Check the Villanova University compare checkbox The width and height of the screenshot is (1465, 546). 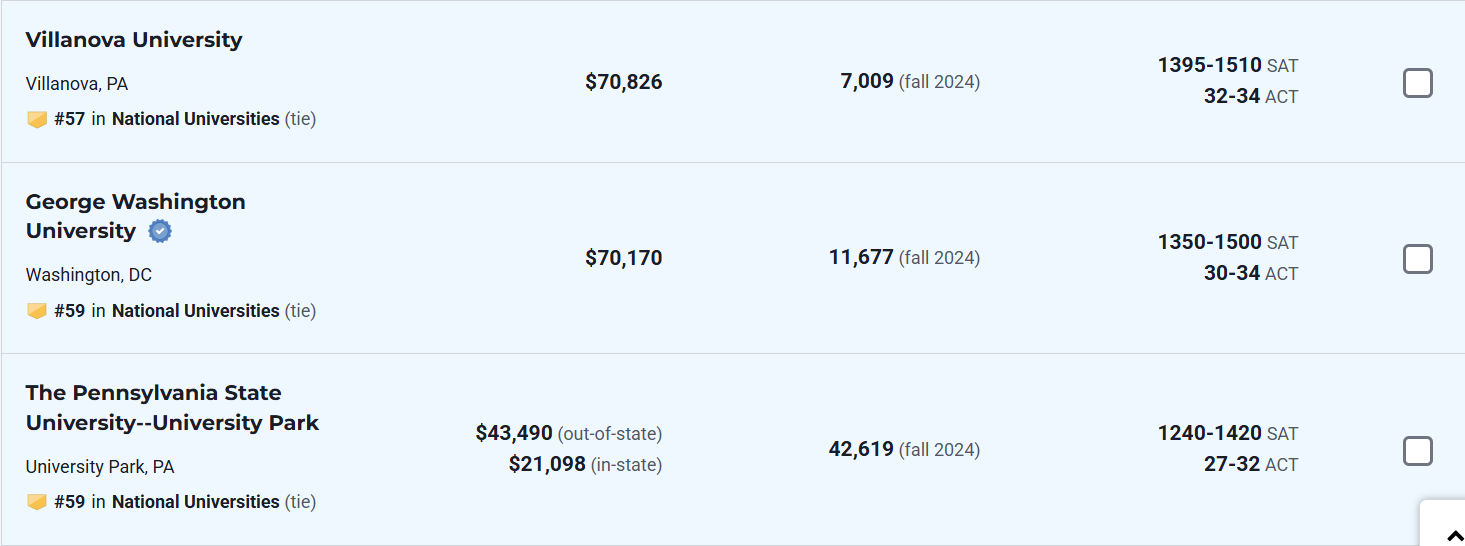(1417, 83)
